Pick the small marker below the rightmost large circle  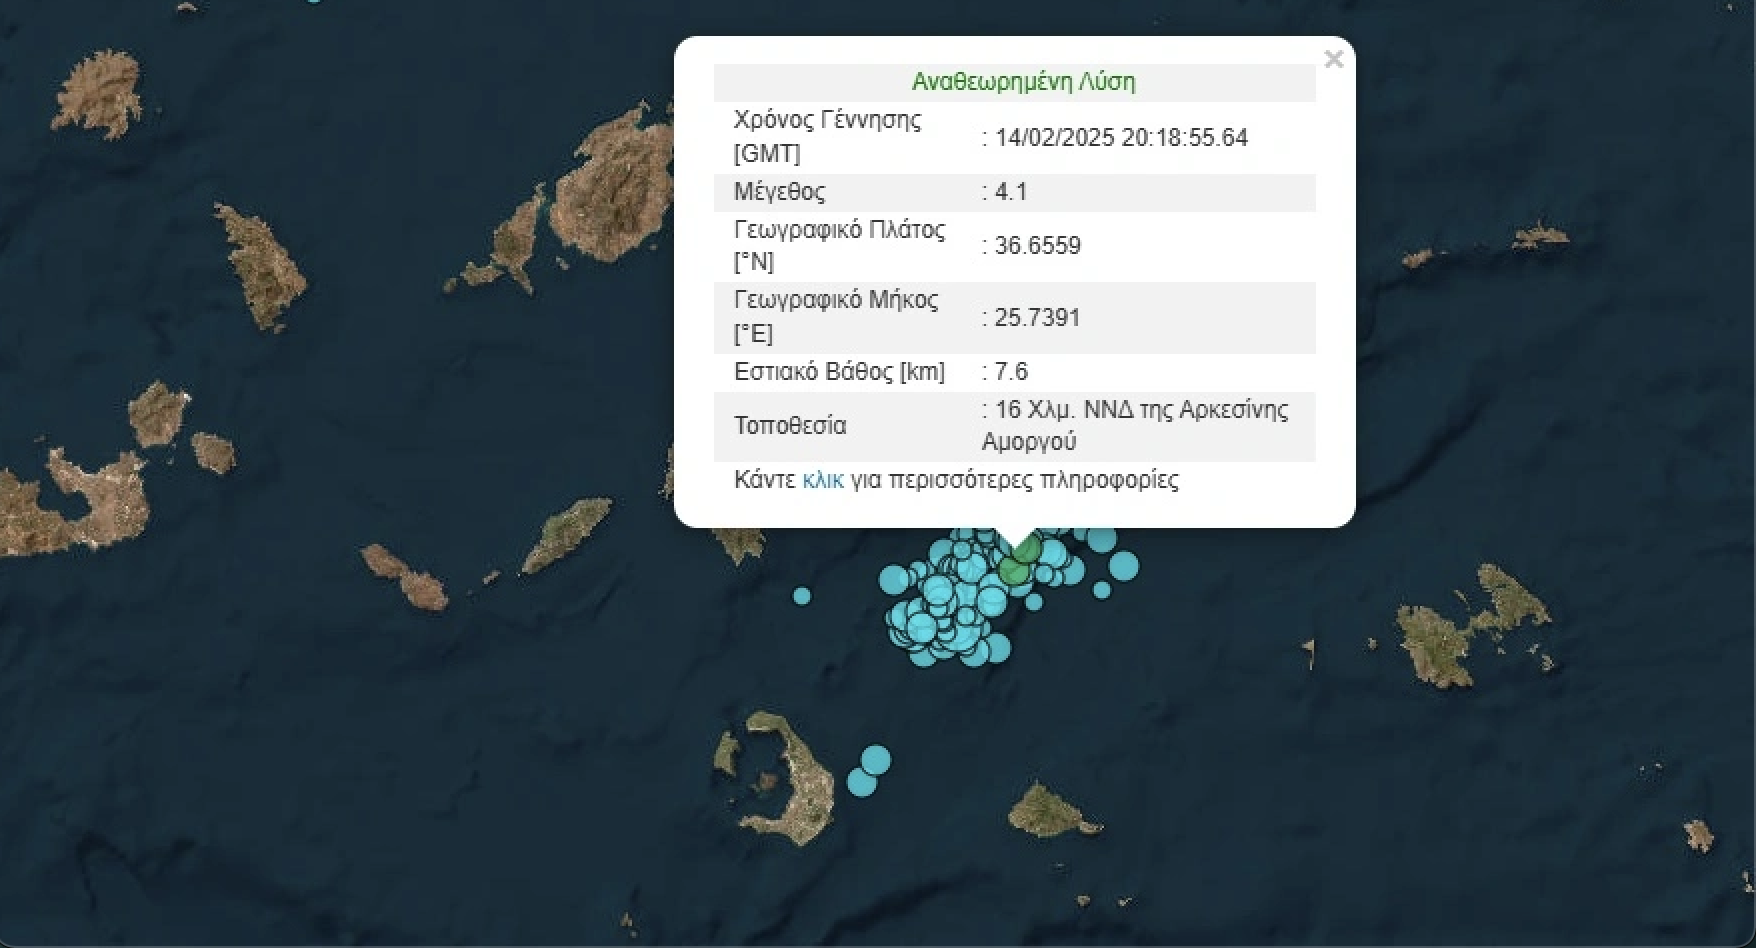pyautogui.click(x=1102, y=591)
